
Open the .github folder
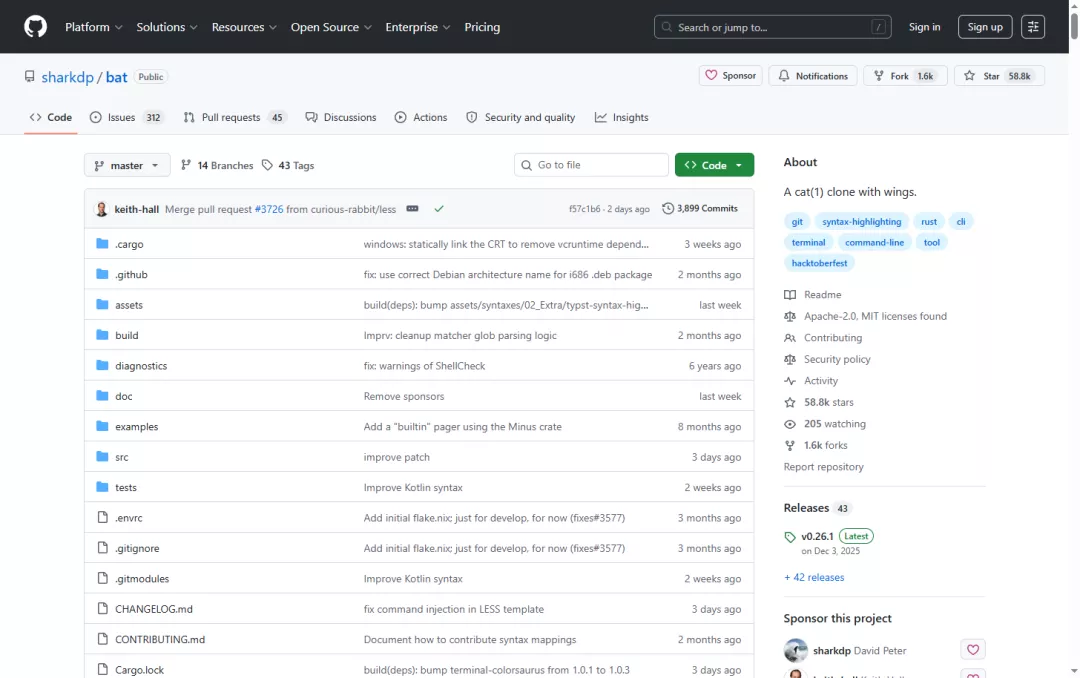(131, 274)
